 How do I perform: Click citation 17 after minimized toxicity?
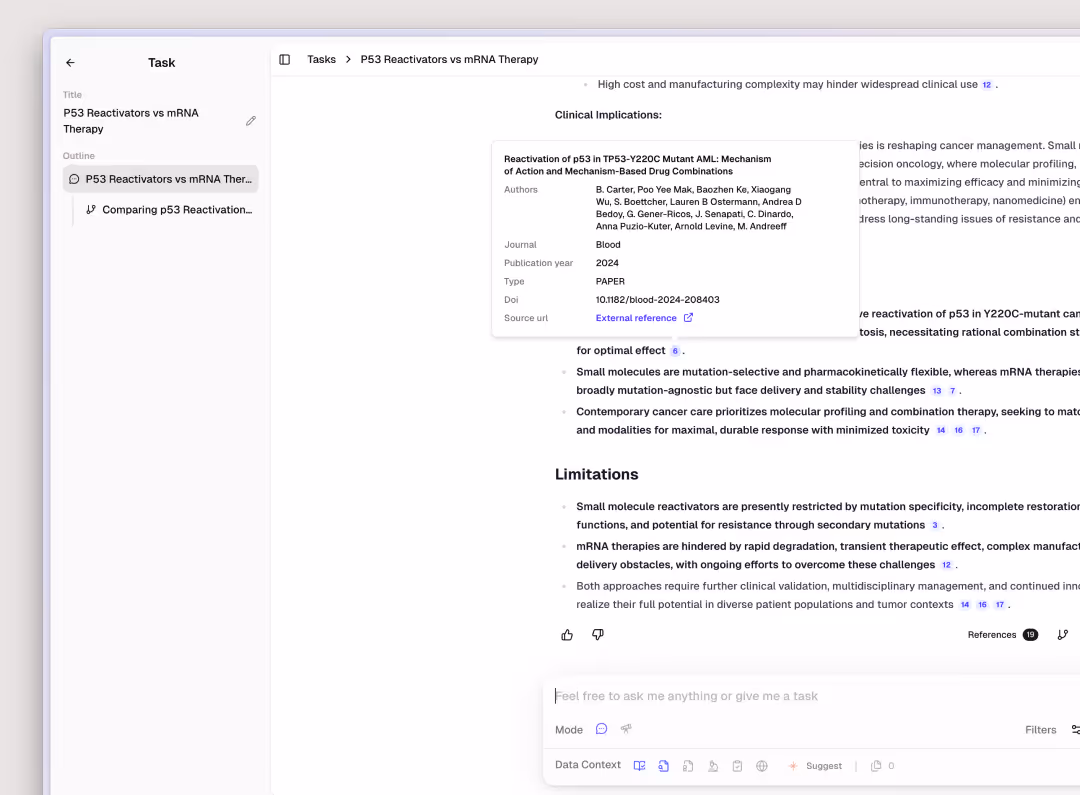coord(976,431)
